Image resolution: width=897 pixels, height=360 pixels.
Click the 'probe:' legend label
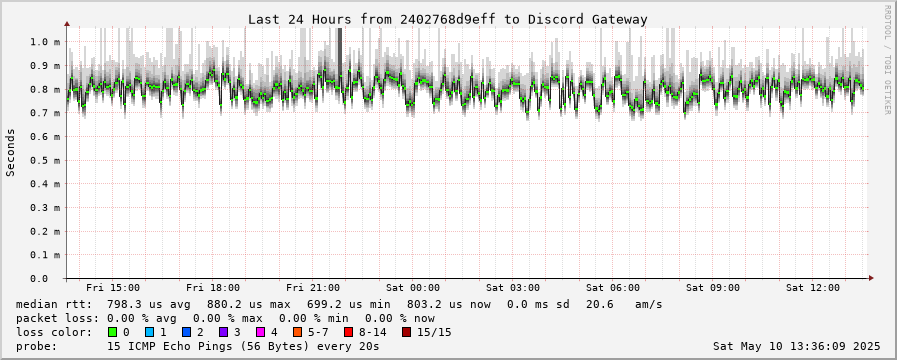37,346
